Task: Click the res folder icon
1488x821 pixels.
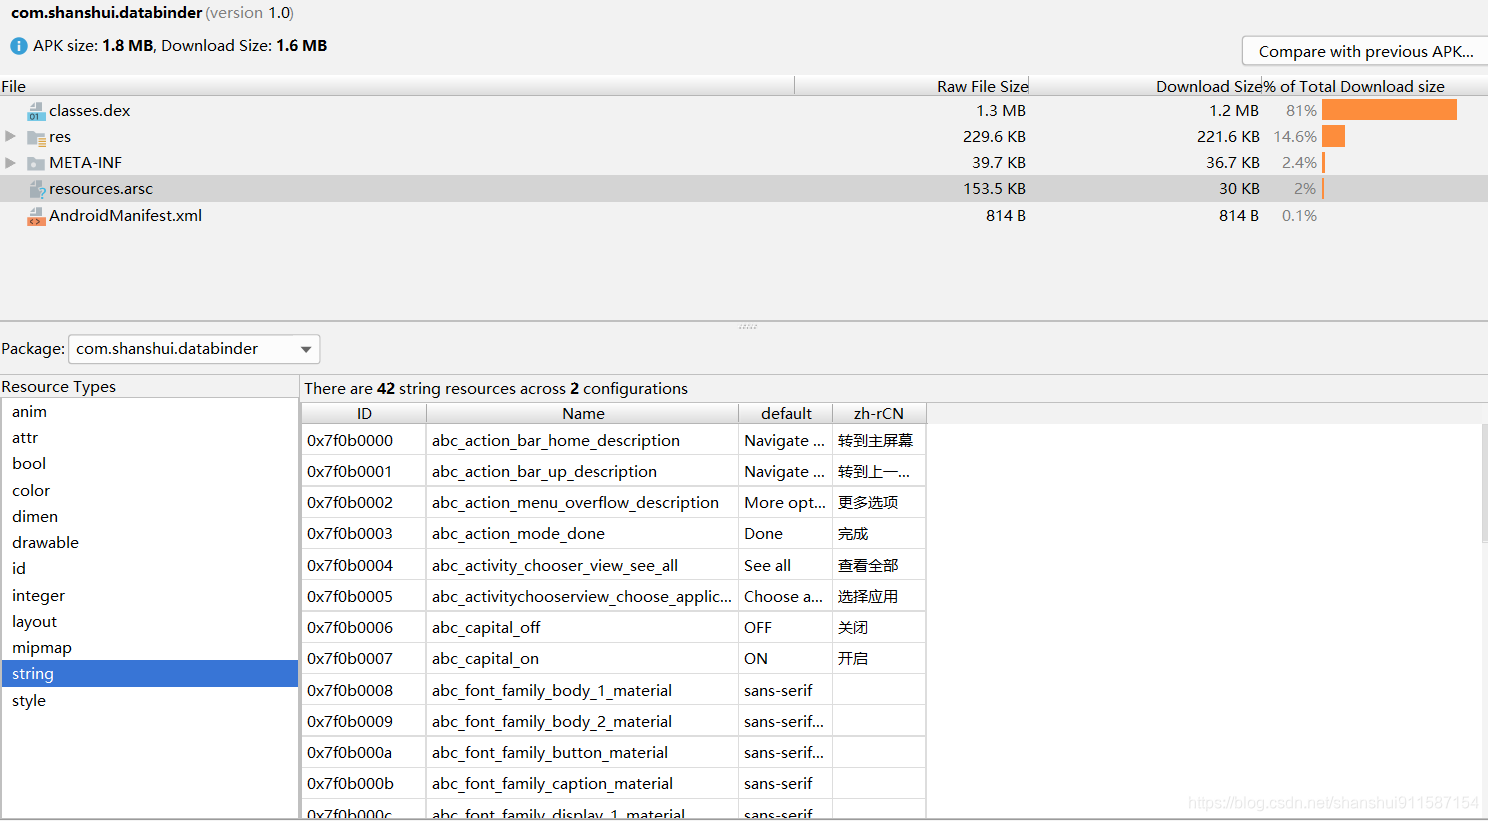Action: (37, 137)
